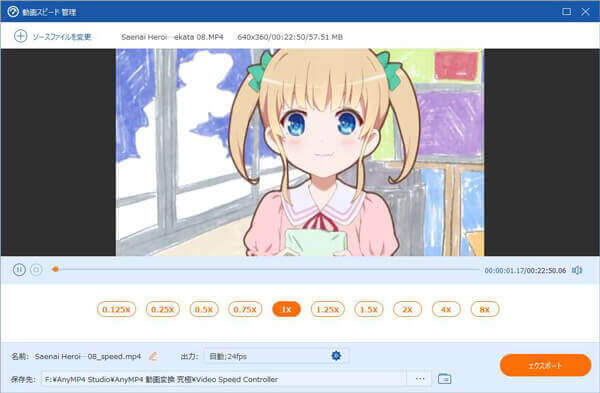The image size is (600, 393).
Task: Click source name Saenai Heroi ekata 08.MP4
Action: pos(172,37)
